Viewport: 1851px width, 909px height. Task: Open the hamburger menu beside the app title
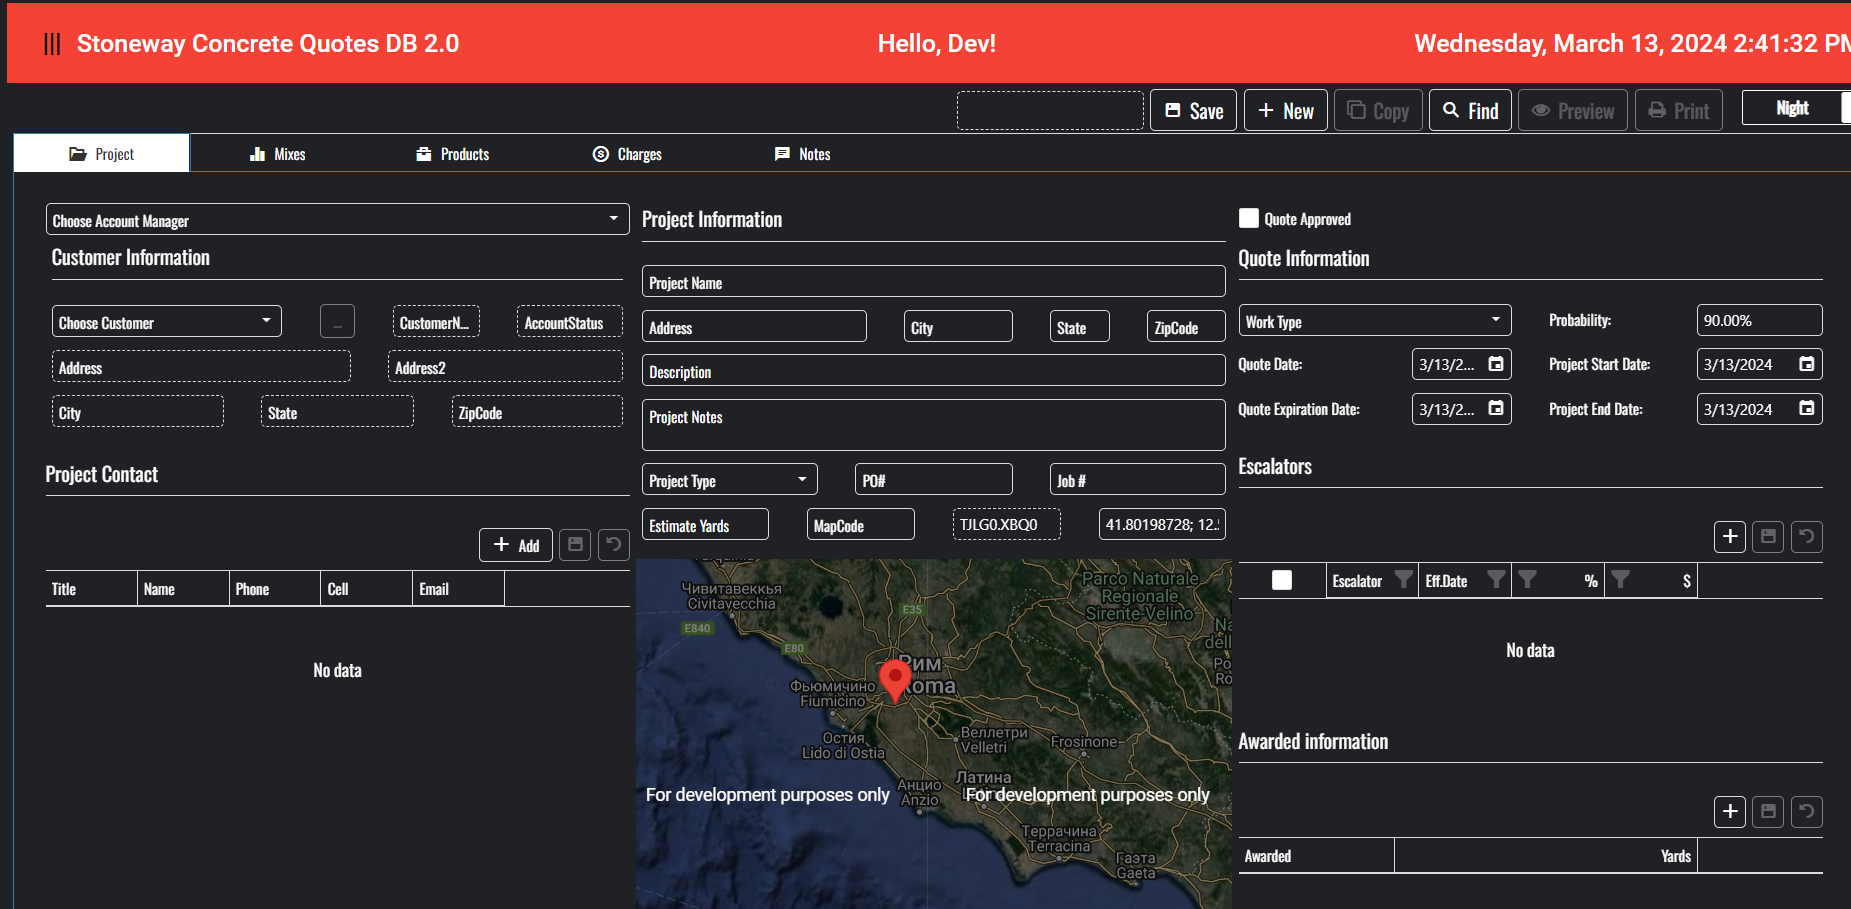[x=52, y=44]
